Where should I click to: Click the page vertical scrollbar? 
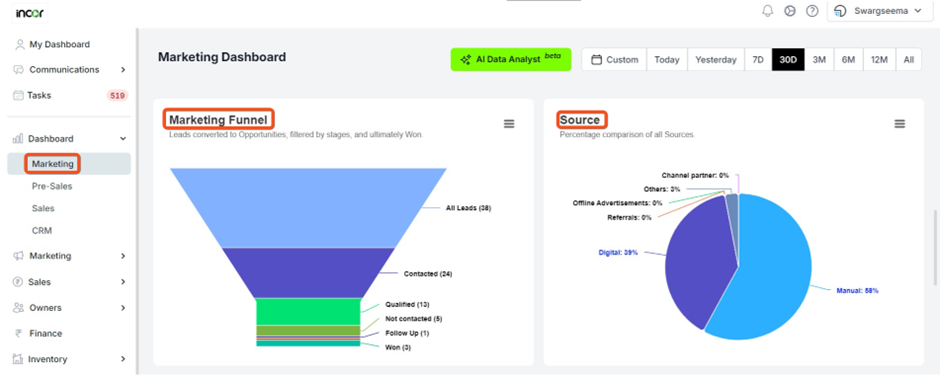[x=936, y=247]
